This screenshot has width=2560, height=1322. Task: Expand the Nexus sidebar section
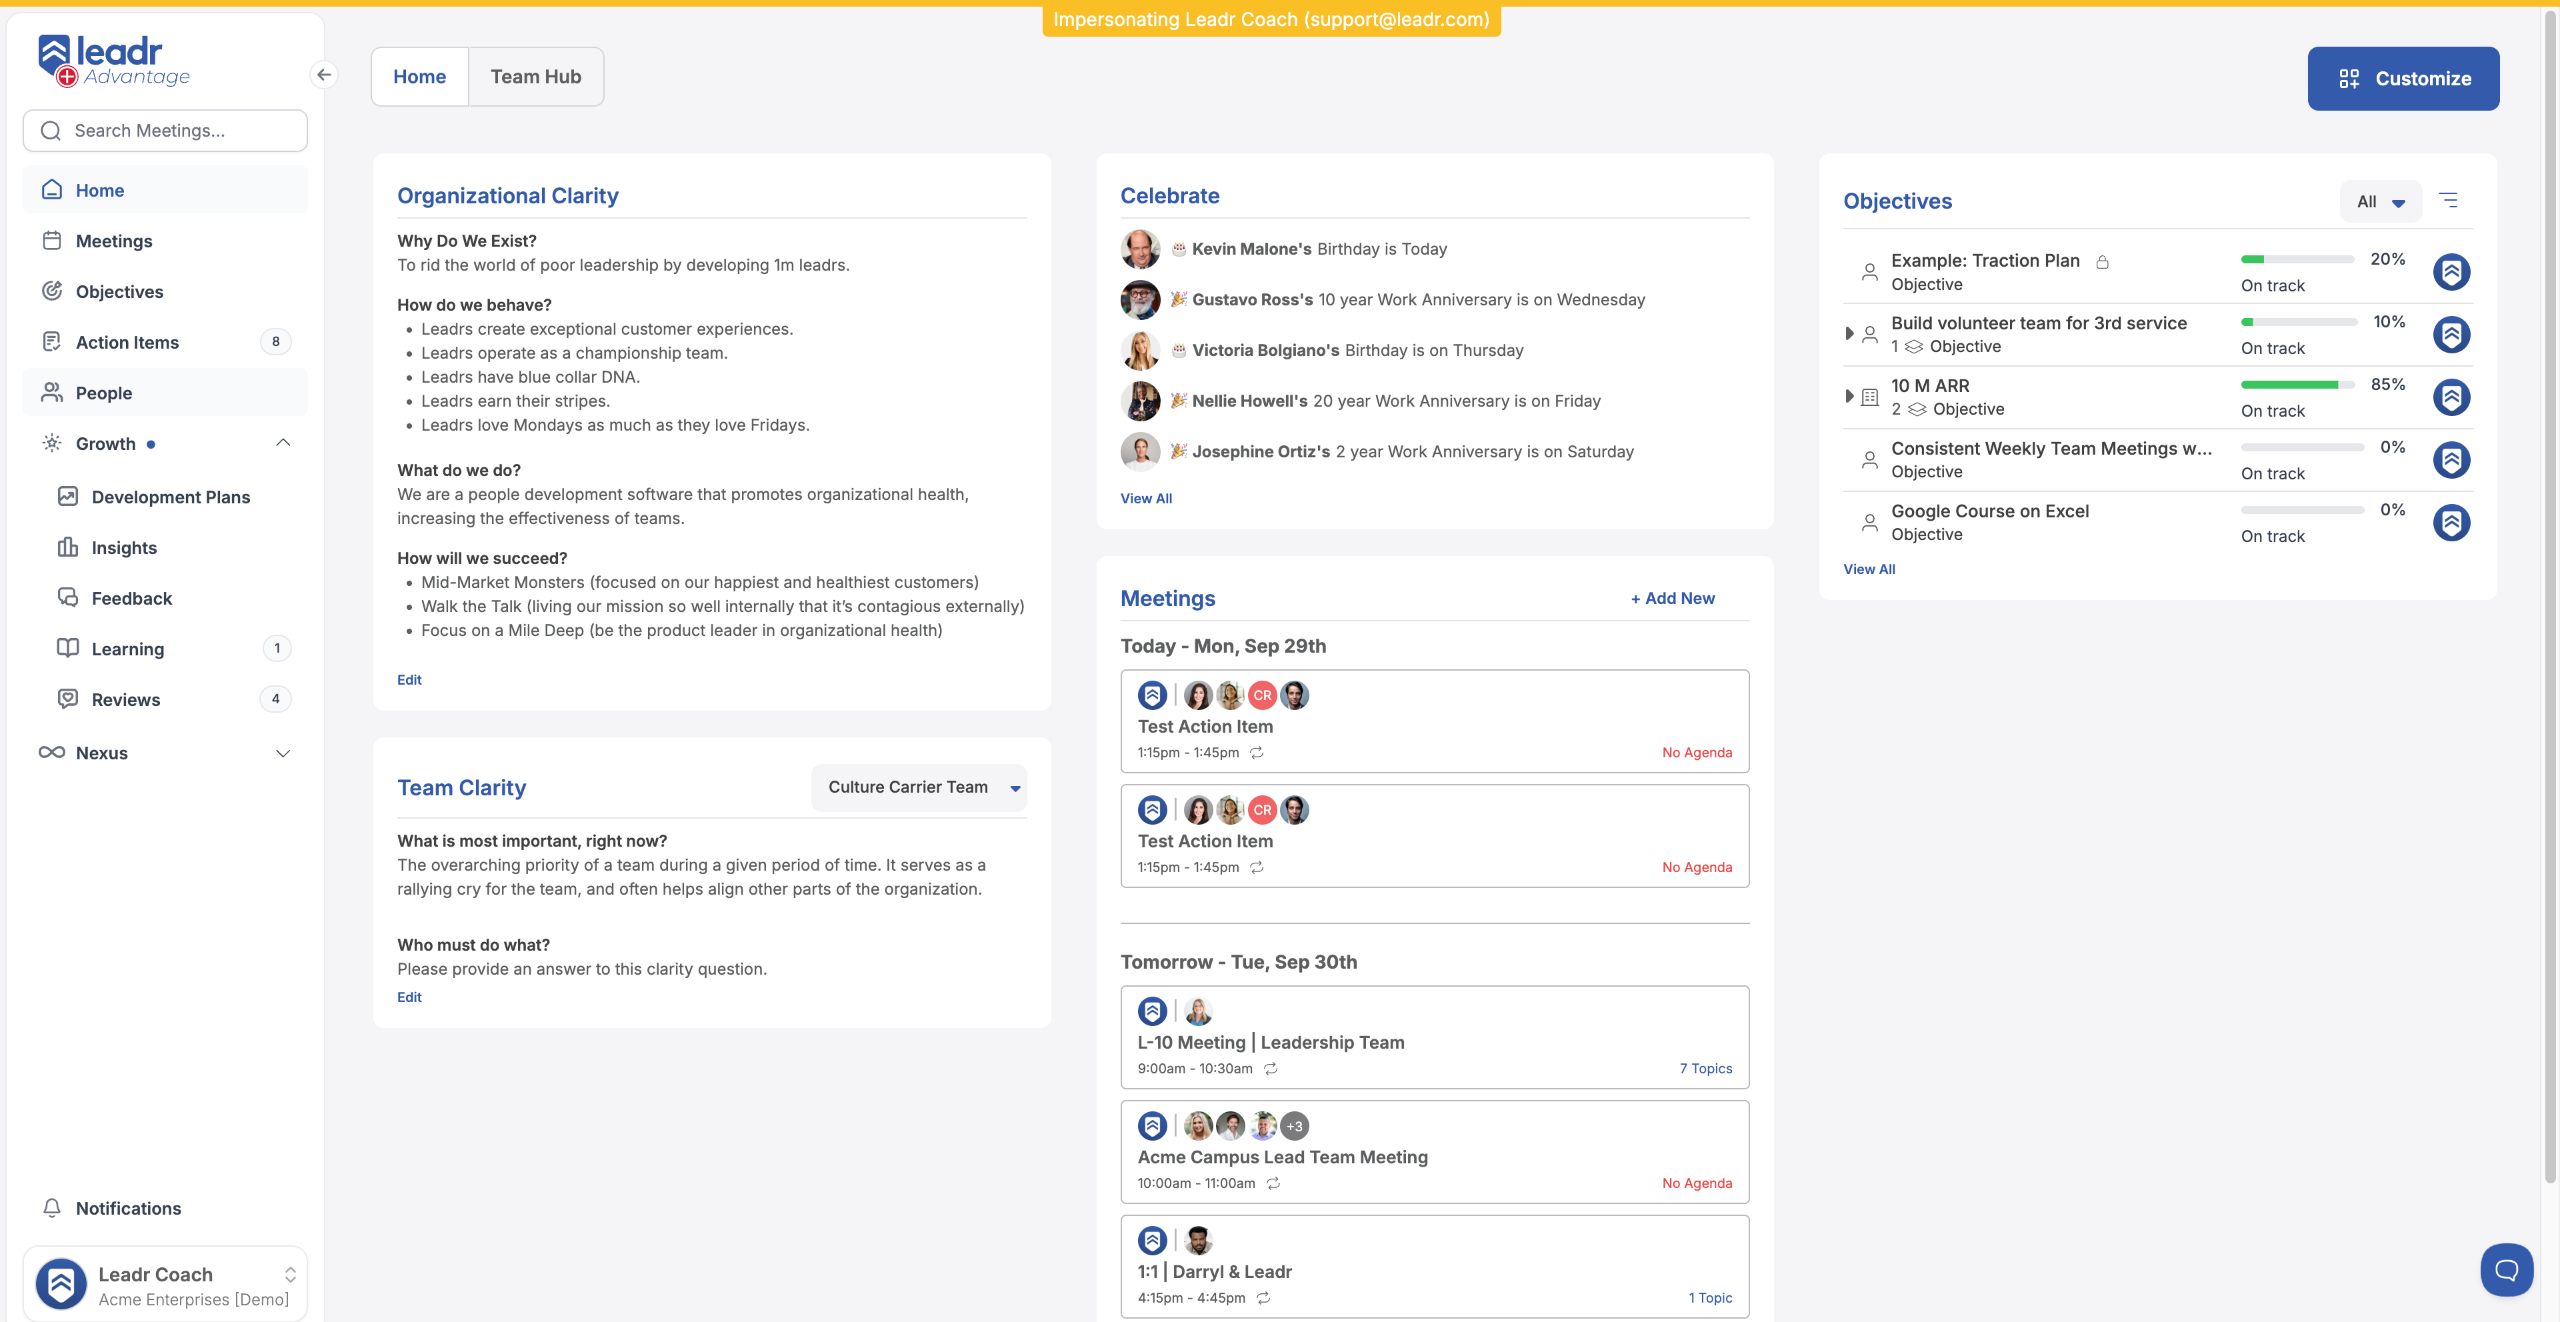click(x=283, y=753)
